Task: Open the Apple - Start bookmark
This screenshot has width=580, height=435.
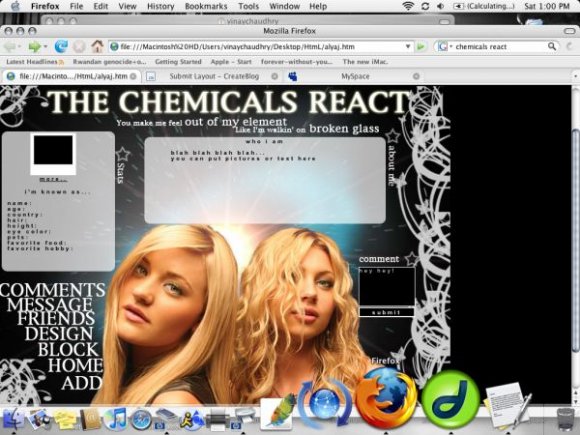Action: coord(231,62)
